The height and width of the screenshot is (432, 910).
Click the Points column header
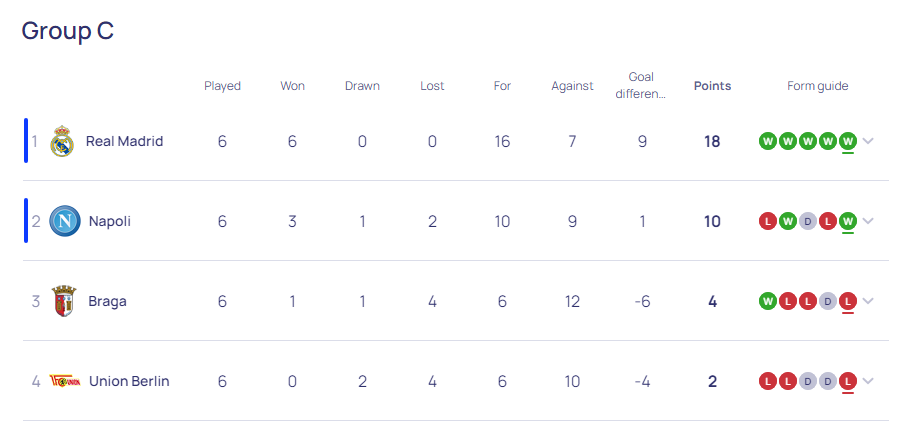tap(713, 86)
